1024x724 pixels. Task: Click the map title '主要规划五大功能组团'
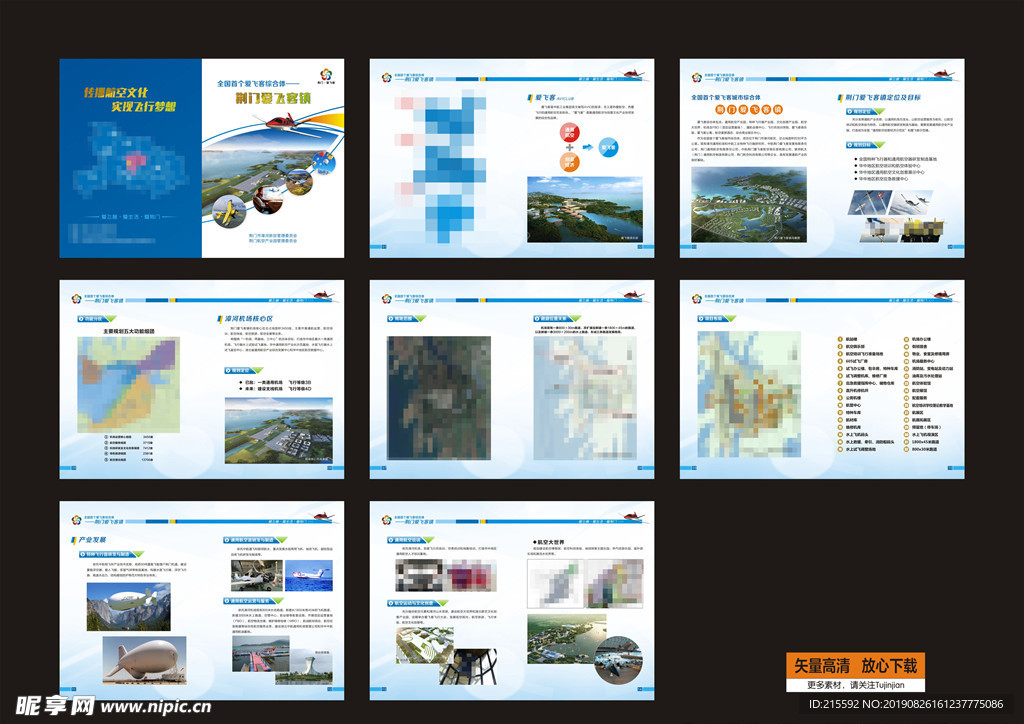129,331
